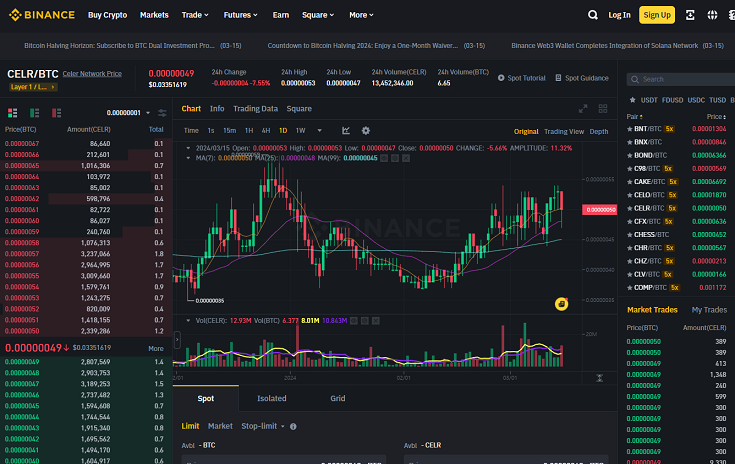
Task: Show both bids and asks order book view
Action: [x=13, y=113]
